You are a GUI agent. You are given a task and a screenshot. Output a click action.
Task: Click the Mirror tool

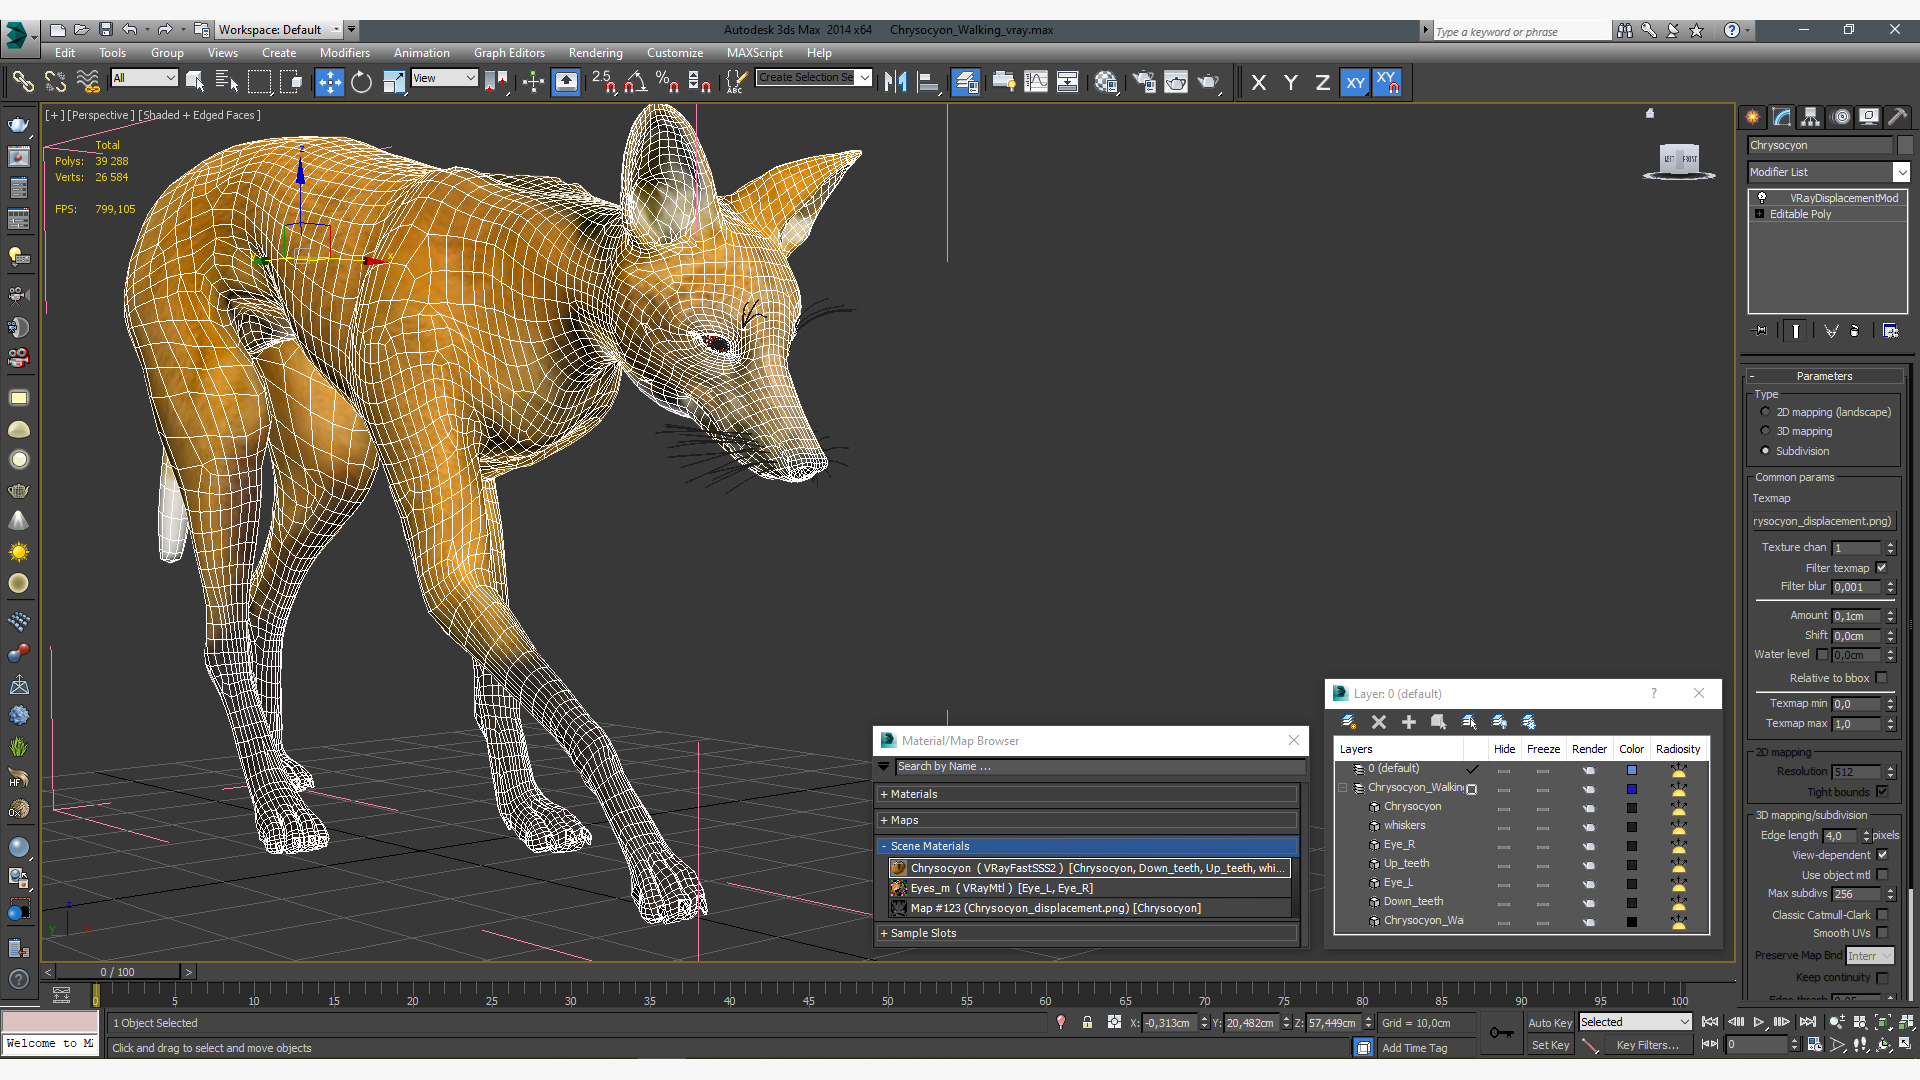(x=895, y=82)
